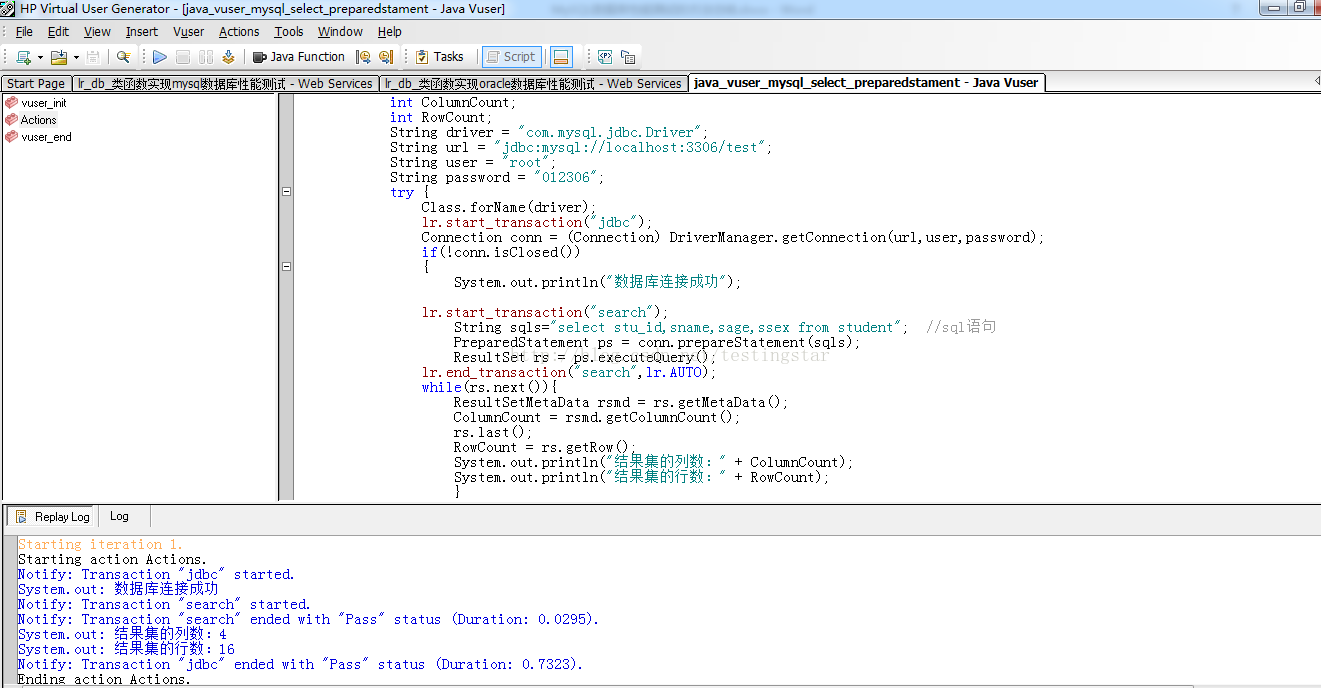
Task: Click the line lr.start_transaction("search")
Action: pos(545,312)
